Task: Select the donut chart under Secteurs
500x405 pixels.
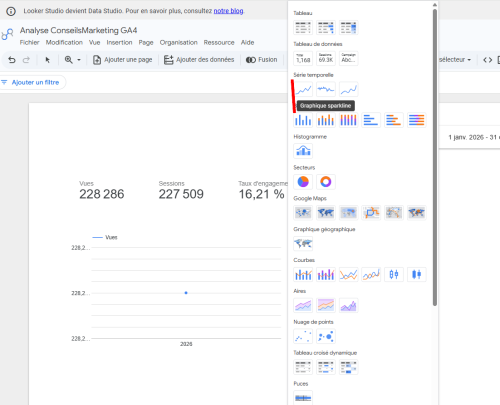Action: 326,182
